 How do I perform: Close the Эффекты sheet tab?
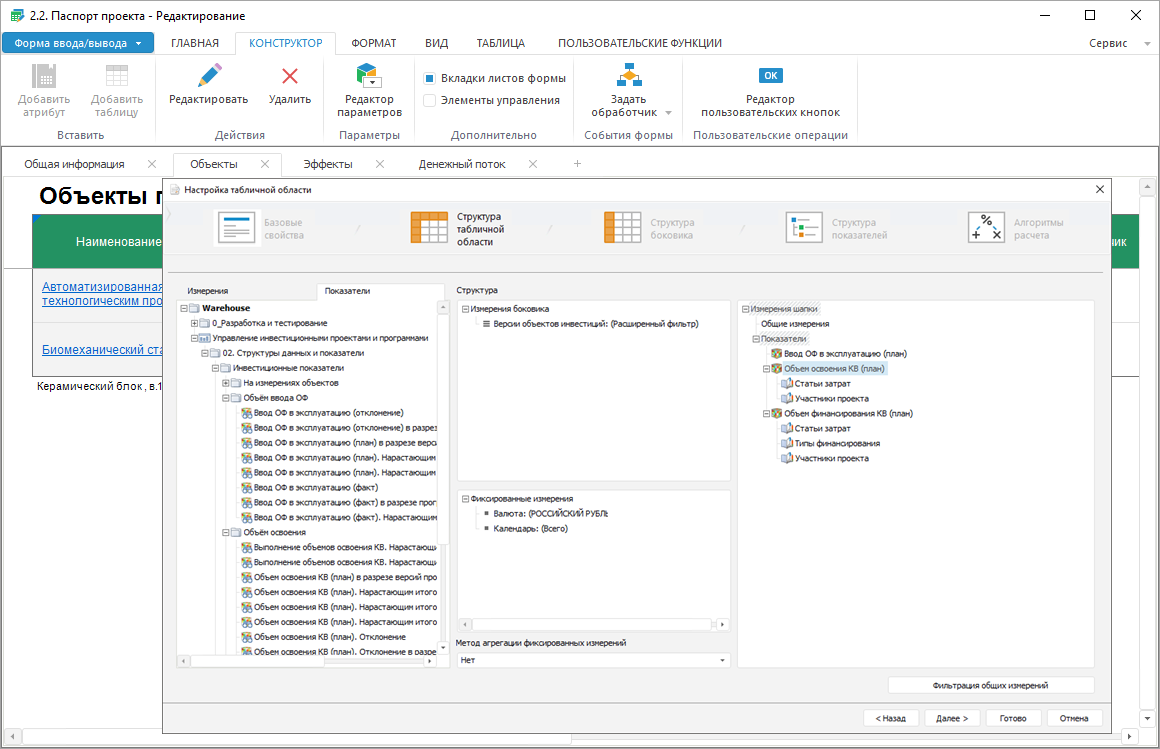[380, 164]
